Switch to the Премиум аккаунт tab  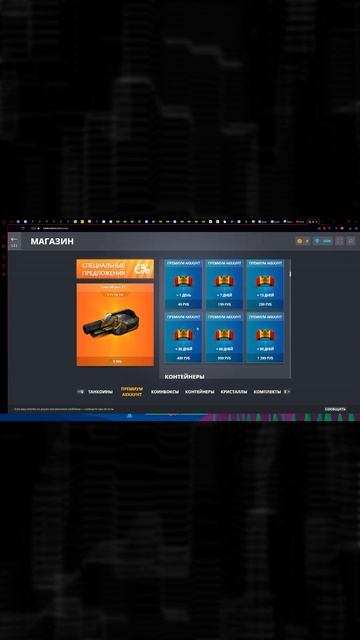132,392
